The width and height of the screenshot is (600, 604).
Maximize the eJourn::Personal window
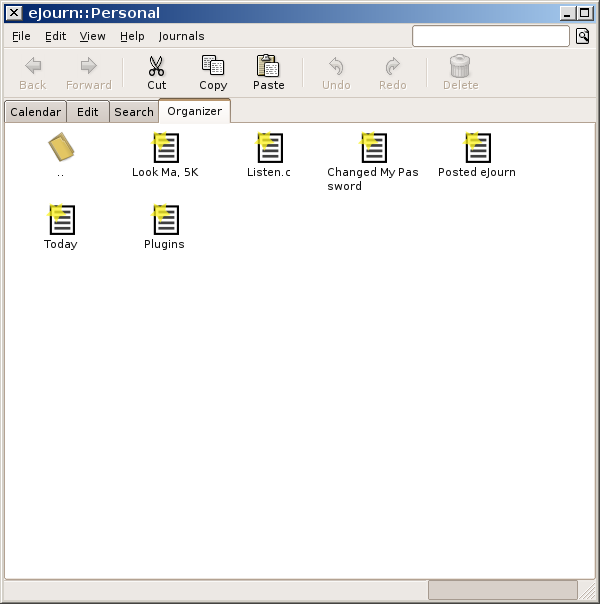point(584,13)
